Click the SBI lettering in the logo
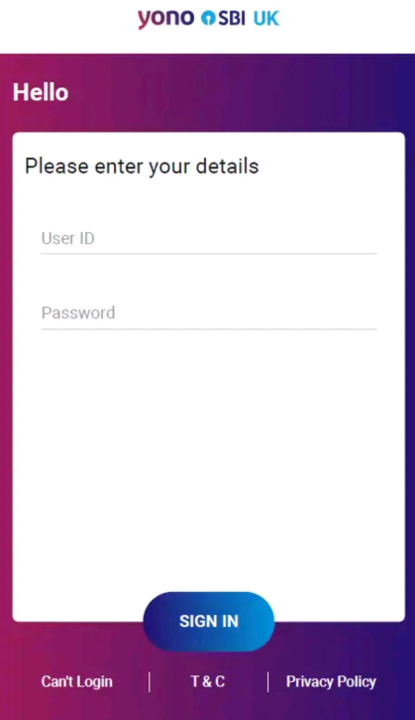 (x=231, y=18)
